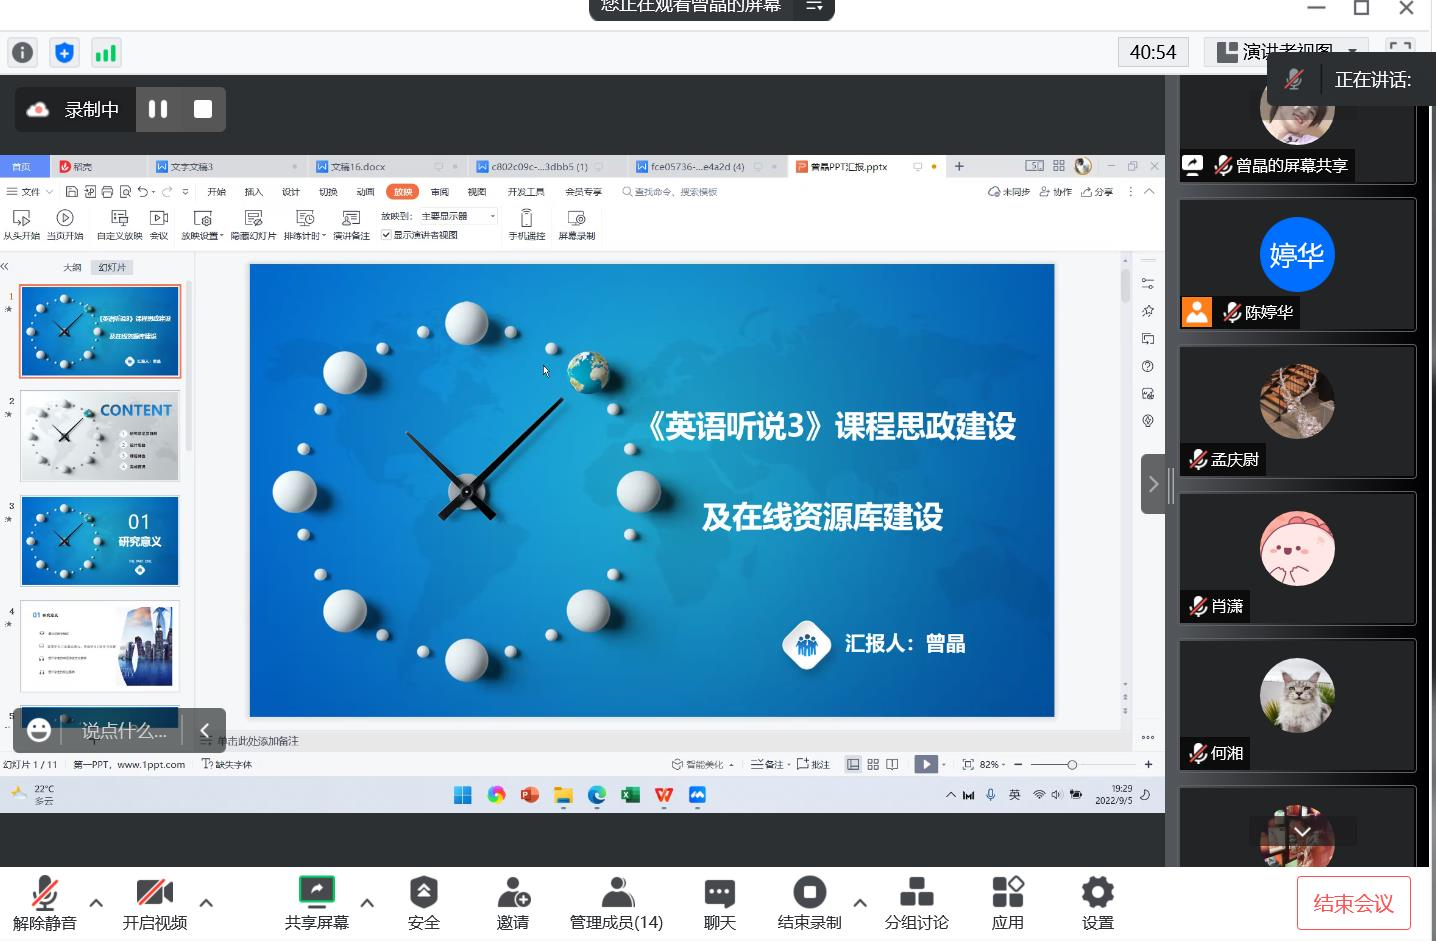Click the network signal status icon

(106, 53)
